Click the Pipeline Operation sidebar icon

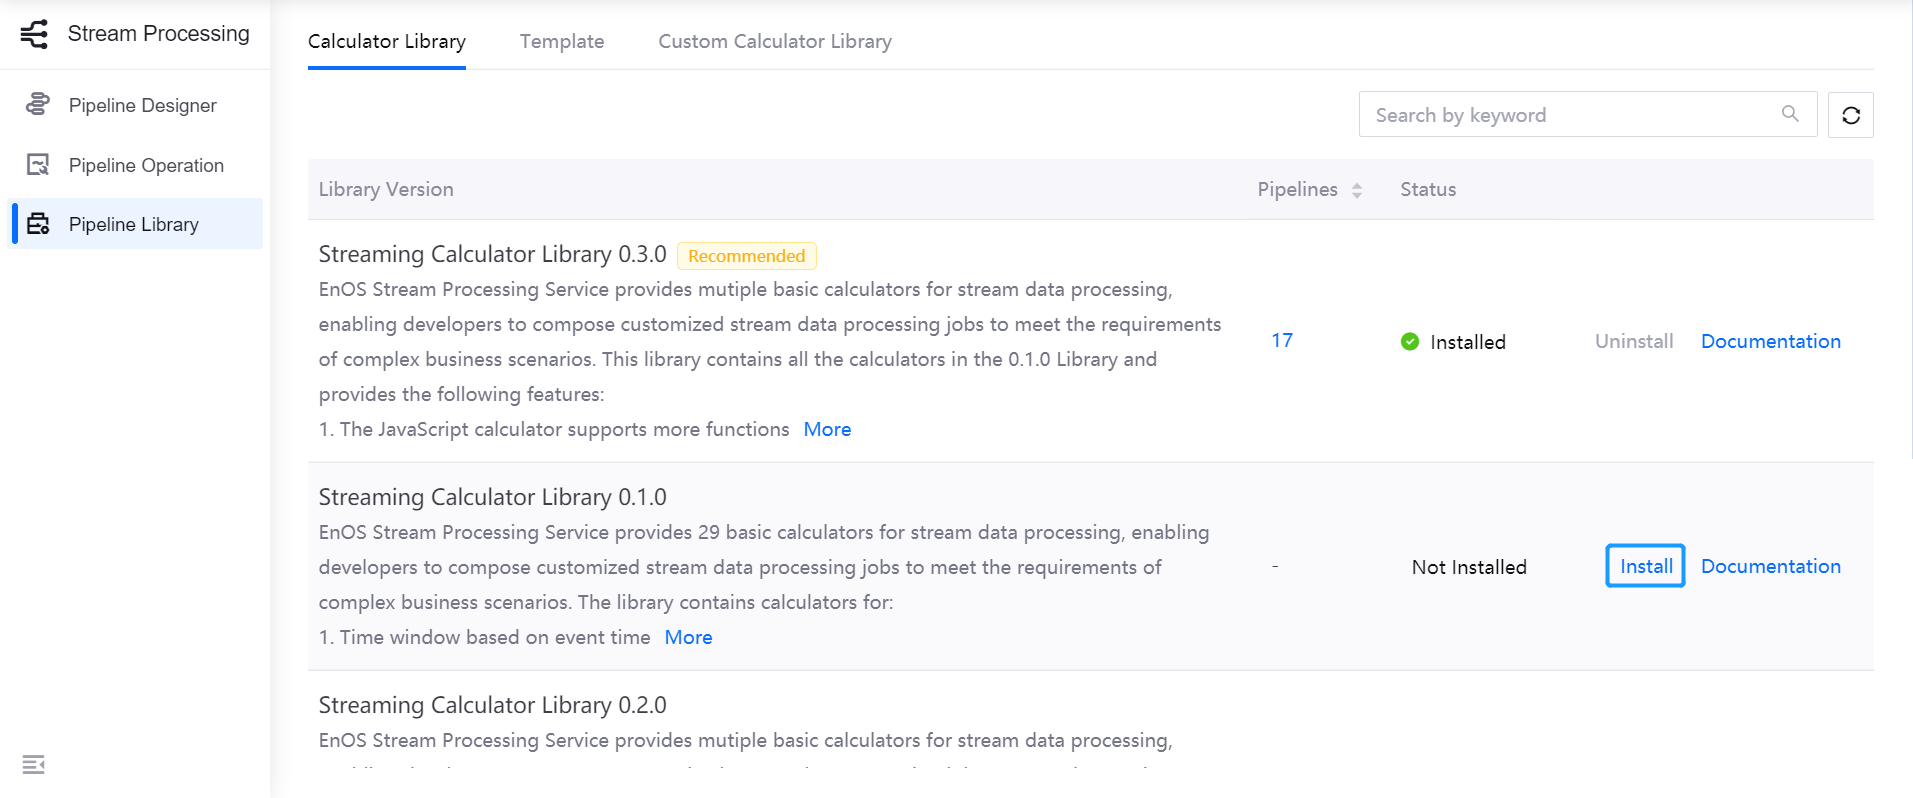38,164
